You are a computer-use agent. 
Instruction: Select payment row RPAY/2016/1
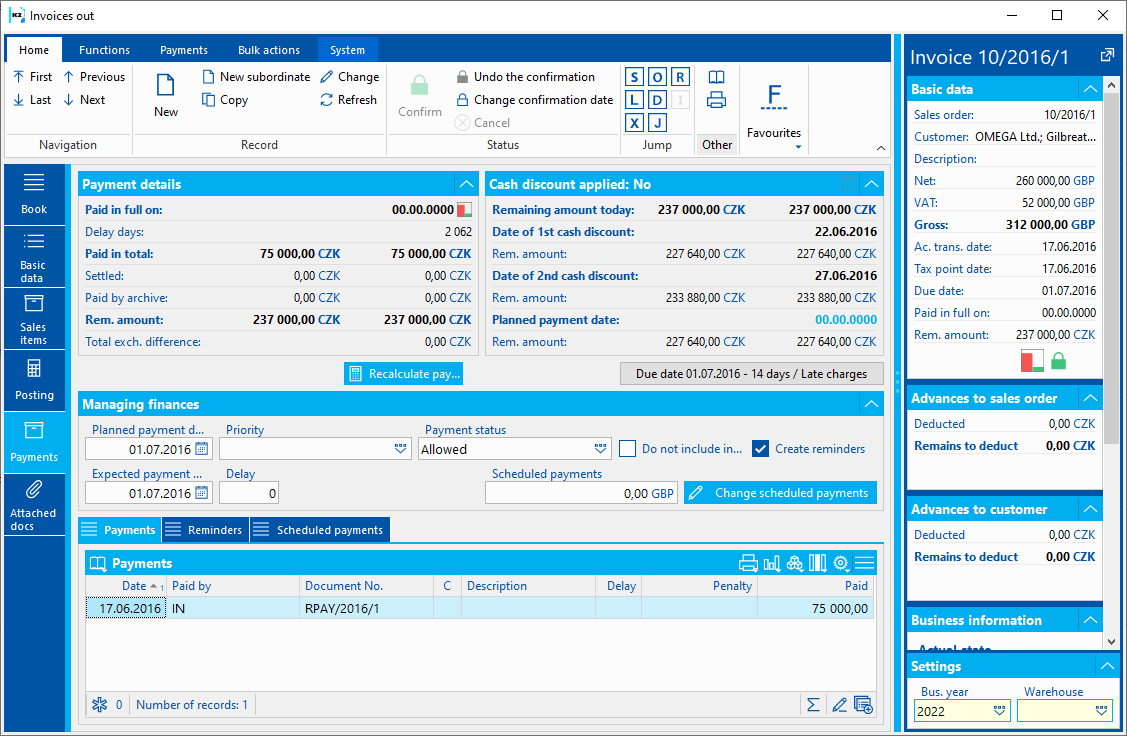tap(480, 608)
